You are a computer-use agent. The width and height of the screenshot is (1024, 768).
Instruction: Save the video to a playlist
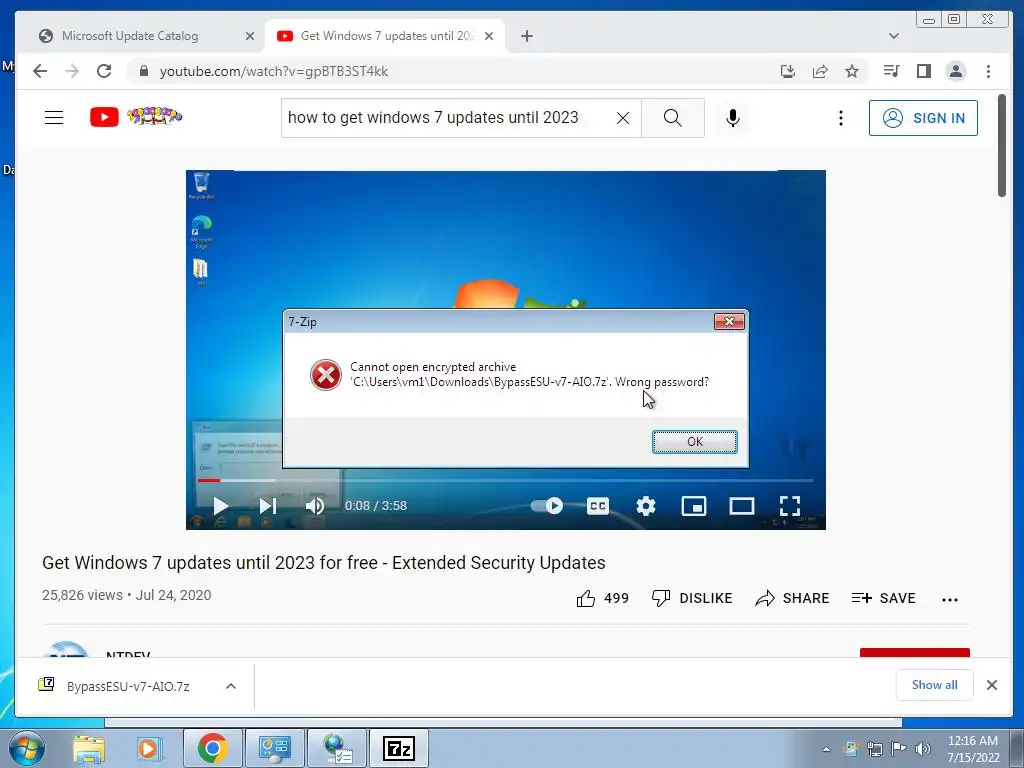pos(884,598)
